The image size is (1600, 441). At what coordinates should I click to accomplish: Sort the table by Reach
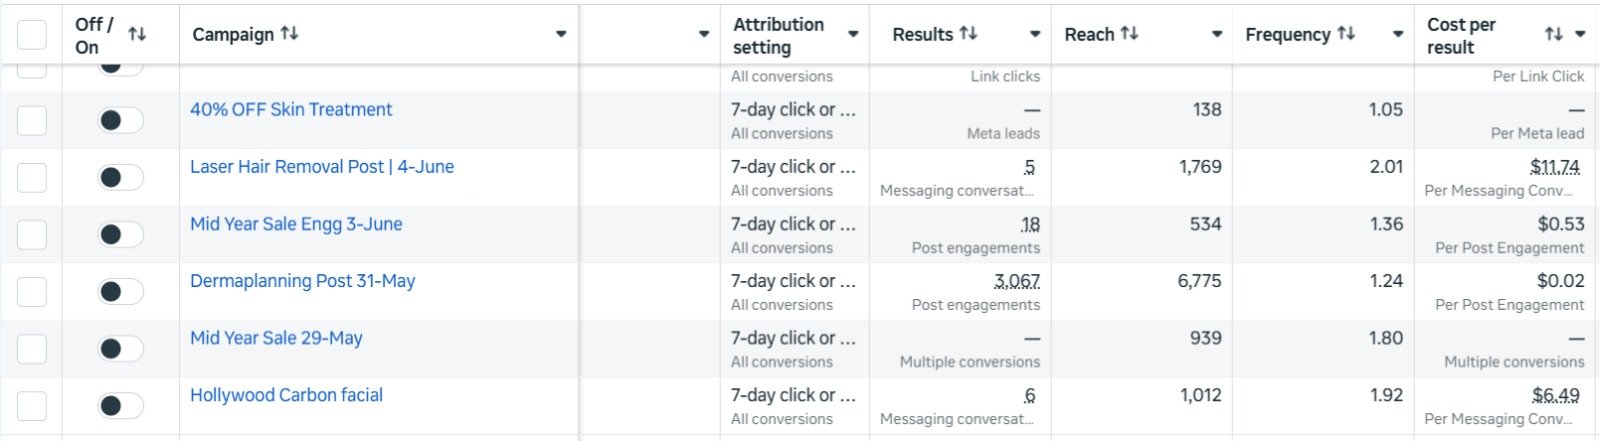coord(1129,34)
